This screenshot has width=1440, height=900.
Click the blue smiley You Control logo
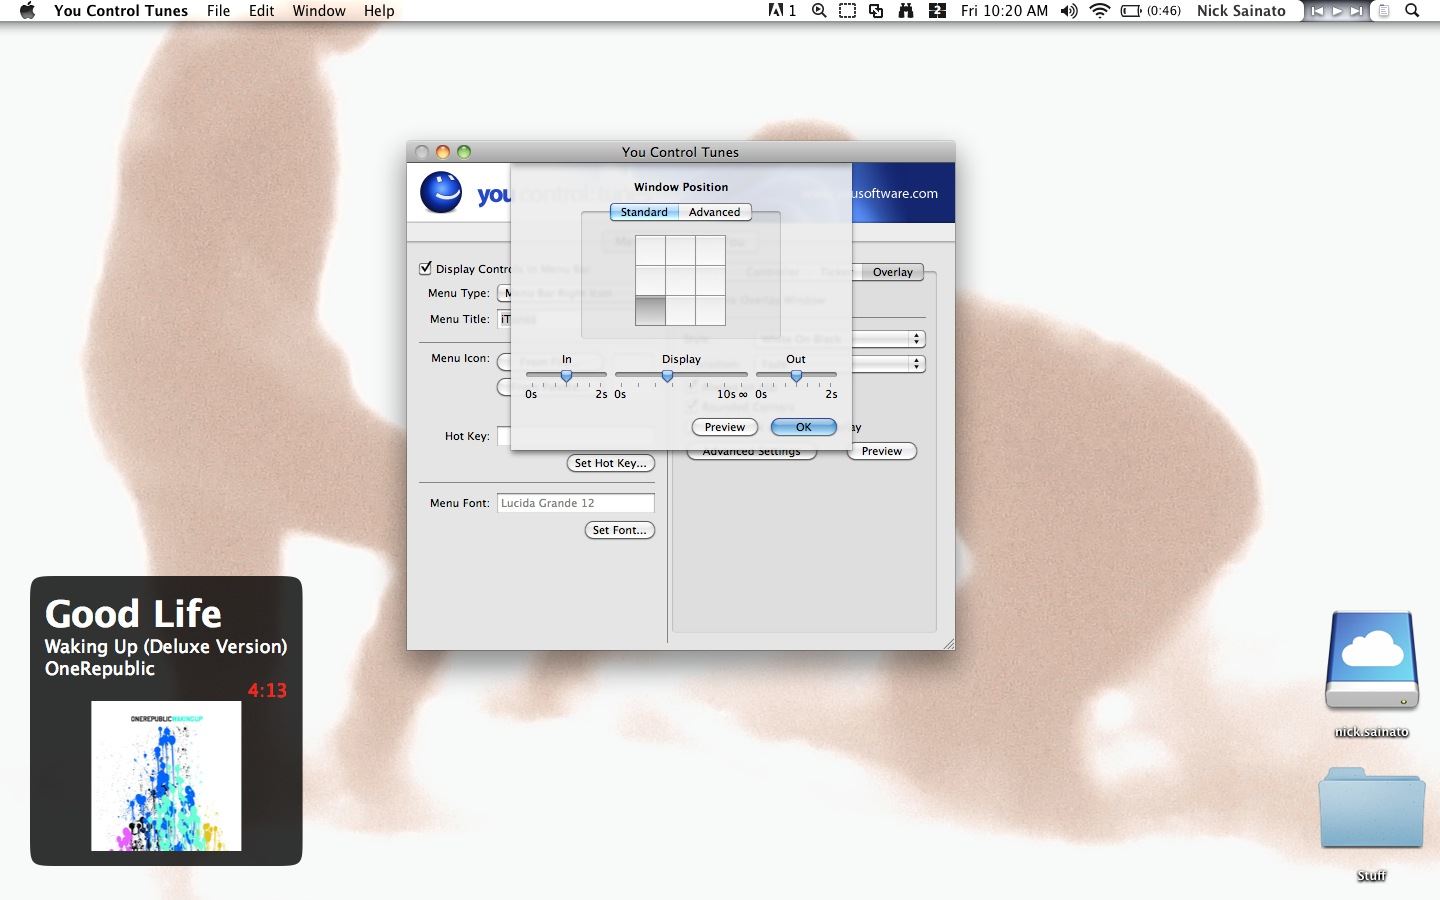(x=441, y=192)
